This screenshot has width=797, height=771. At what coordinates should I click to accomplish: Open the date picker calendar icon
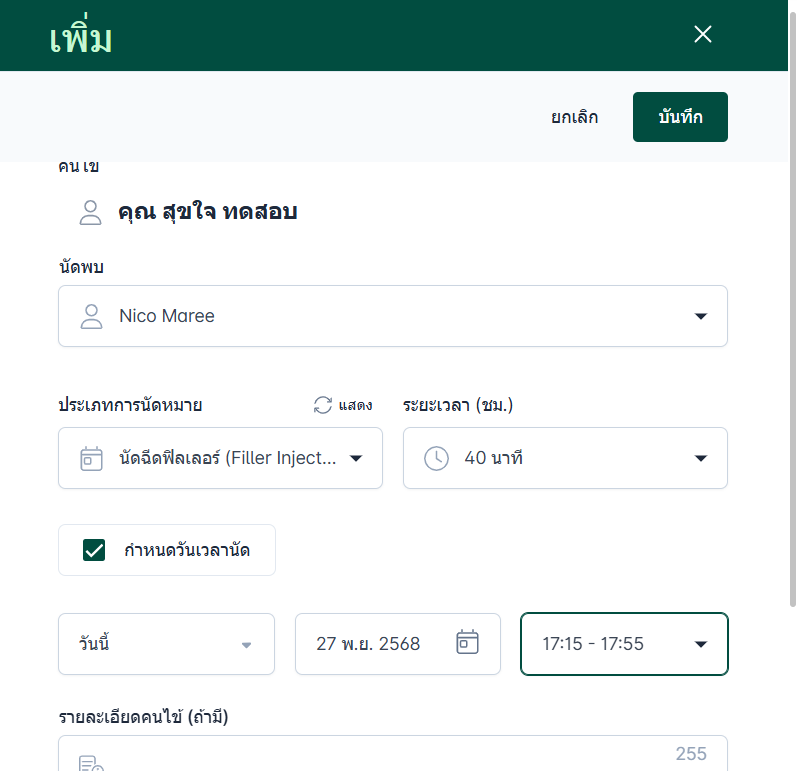click(x=467, y=642)
